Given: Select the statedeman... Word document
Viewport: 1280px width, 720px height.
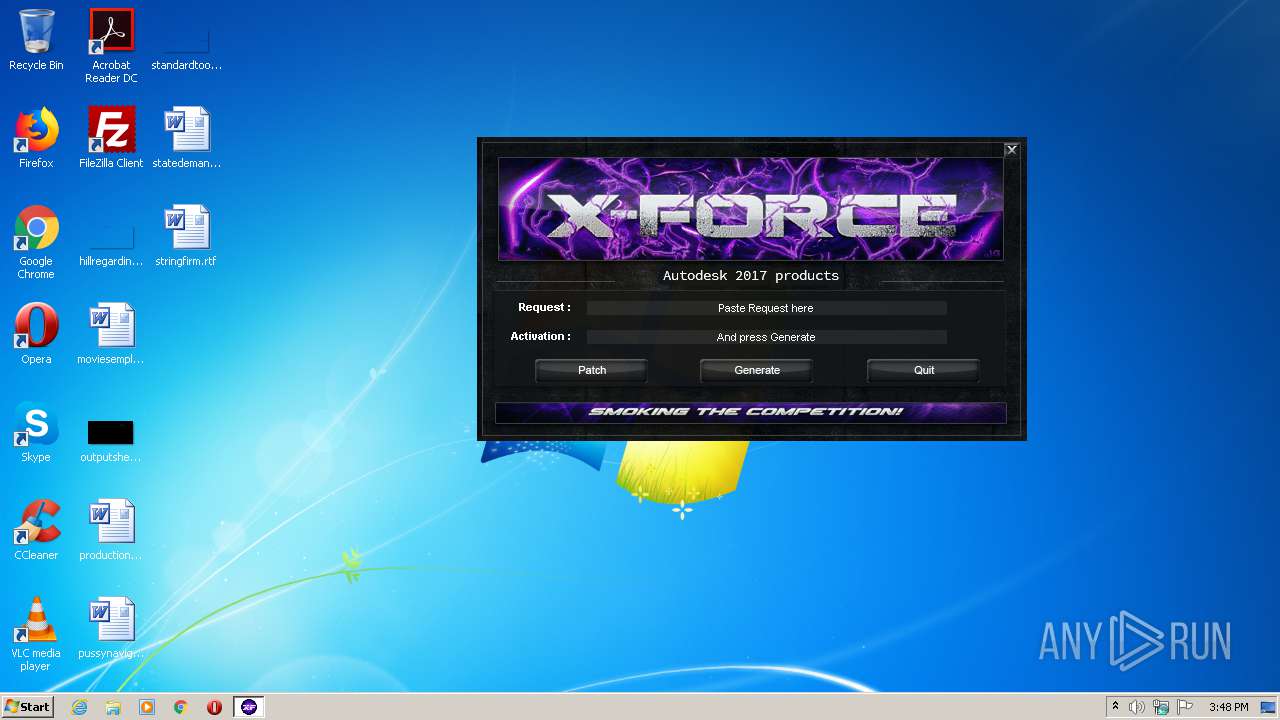Looking at the screenshot, I should click(x=186, y=139).
